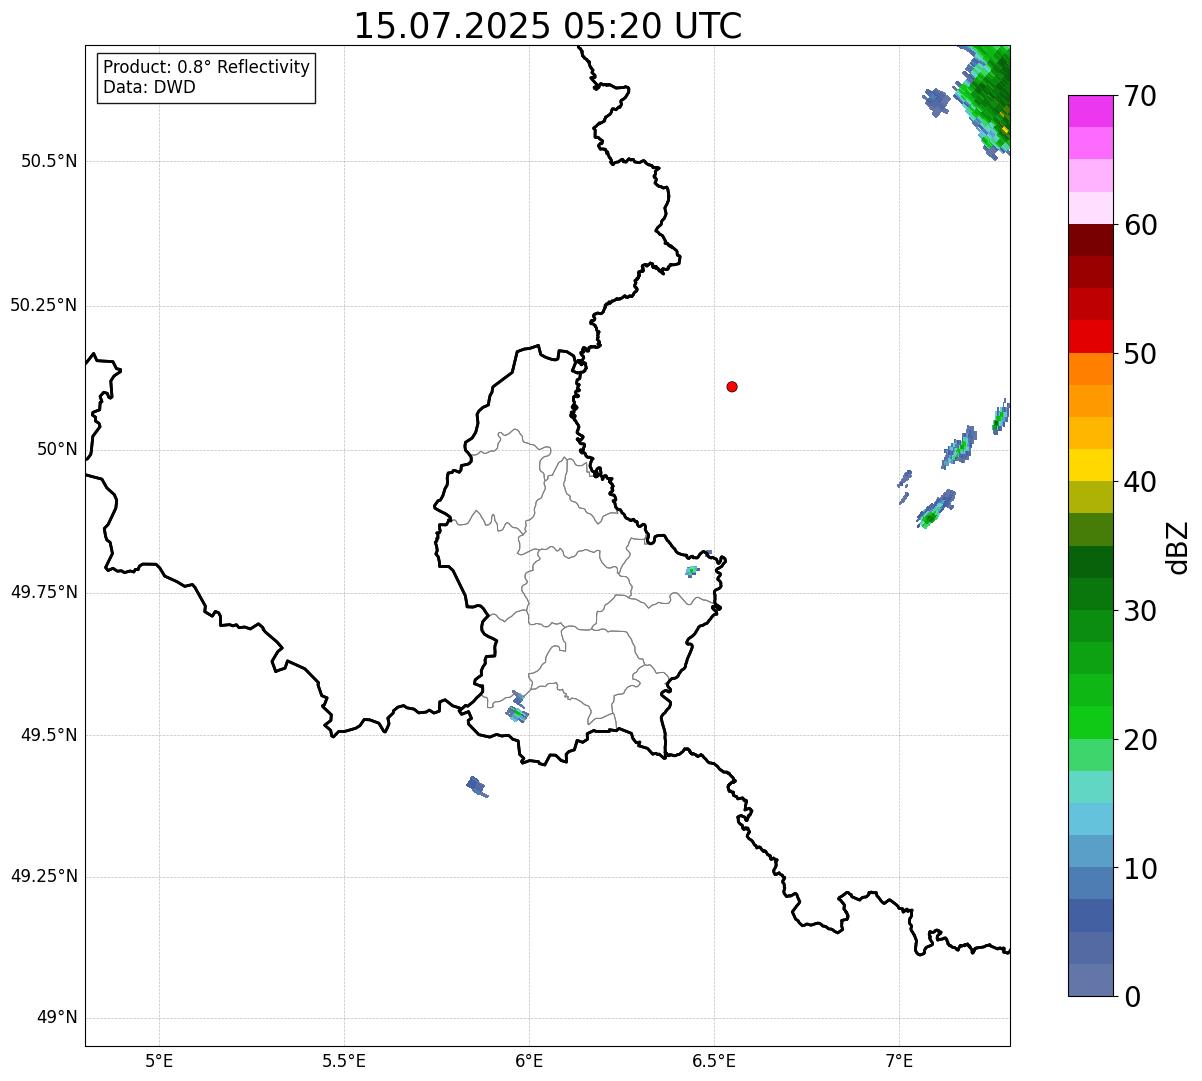Click the 50.5°N latitude label
The height and width of the screenshot is (1081, 1202).
49,161
